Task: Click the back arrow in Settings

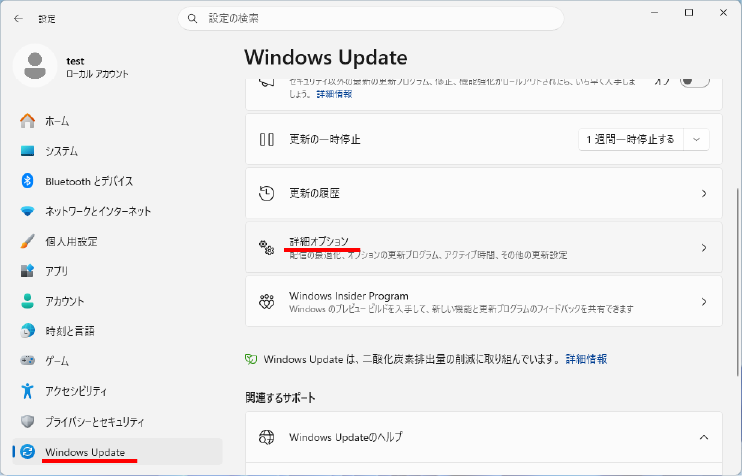Action: (18, 18)
